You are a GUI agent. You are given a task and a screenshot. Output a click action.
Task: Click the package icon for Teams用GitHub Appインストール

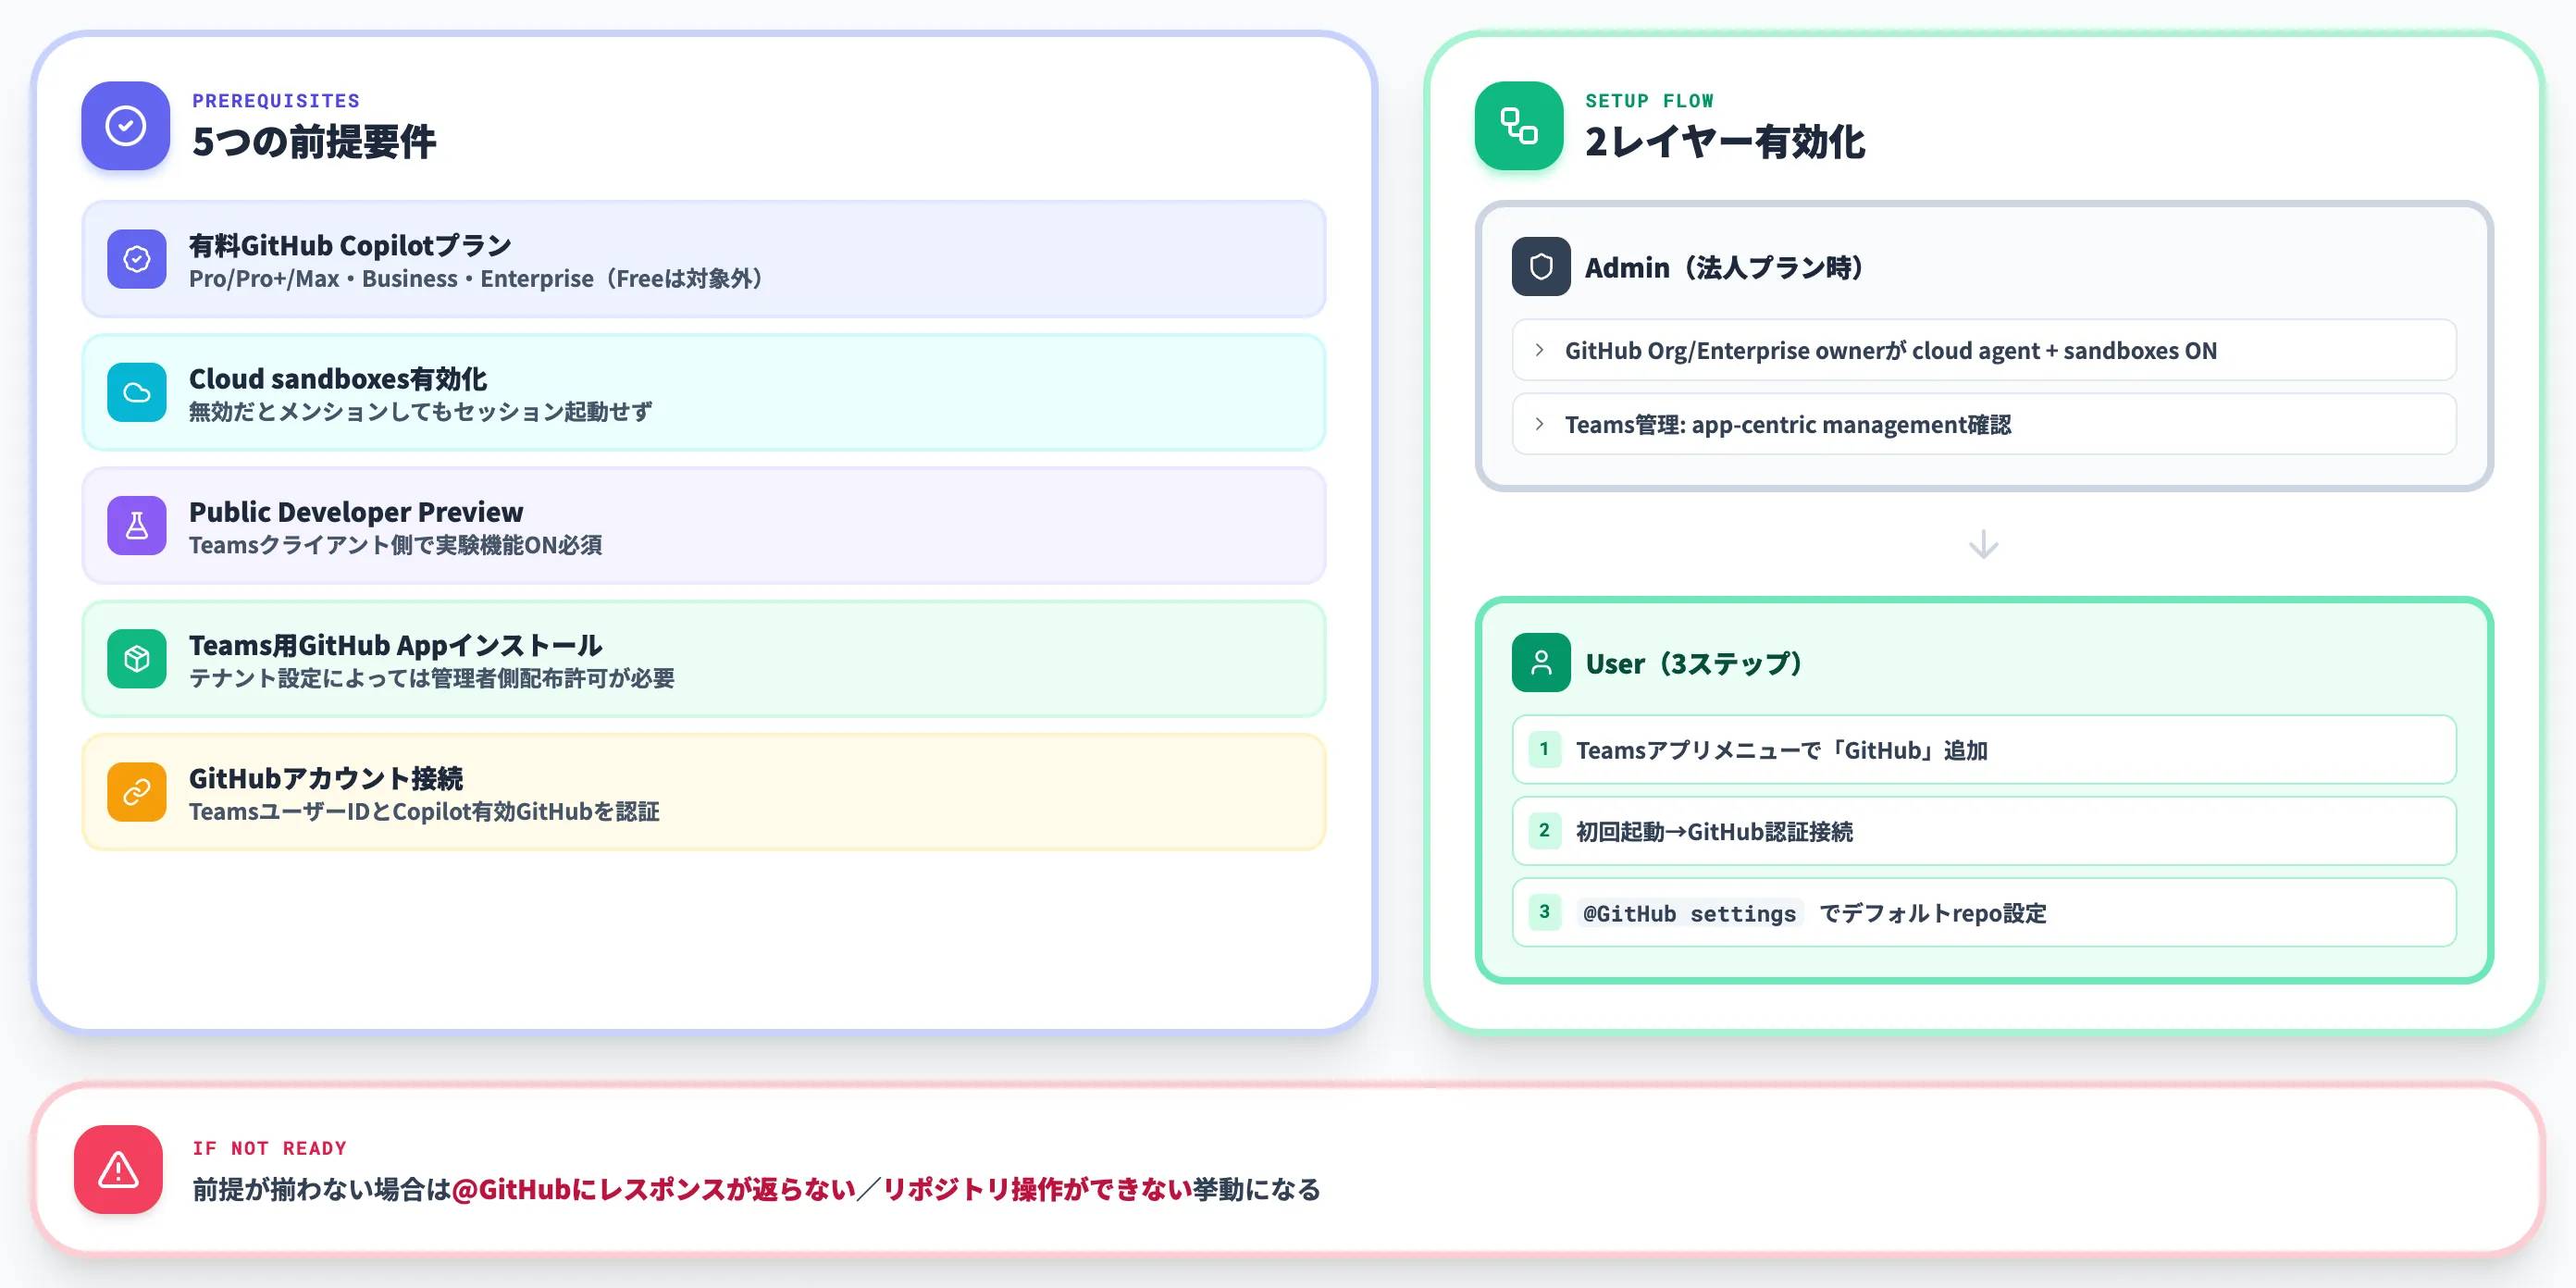(x=137, y=659)
